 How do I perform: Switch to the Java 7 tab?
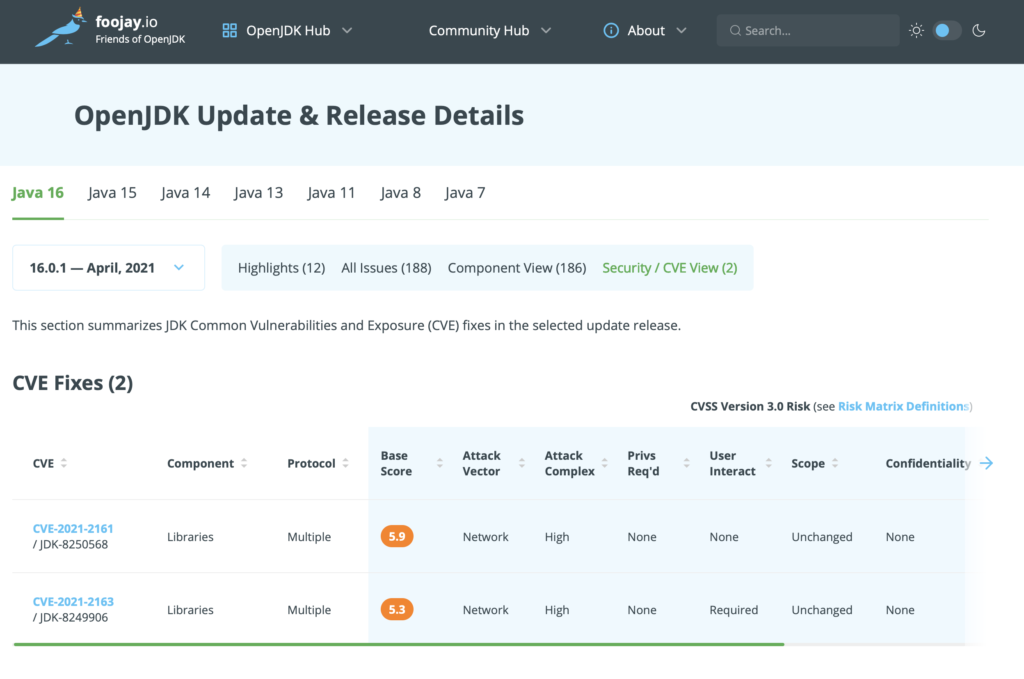click(x=465, y=193)
